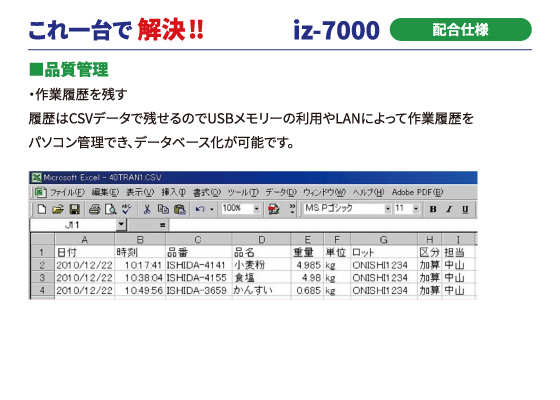Open the データ(D) menu
The image size is (560, 400).
281,192
